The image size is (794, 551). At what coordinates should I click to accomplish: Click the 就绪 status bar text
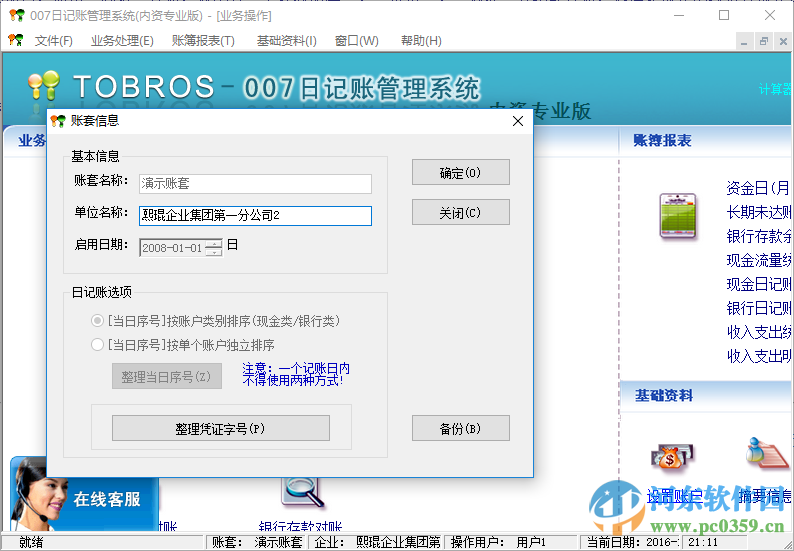[x=31, y=542]
